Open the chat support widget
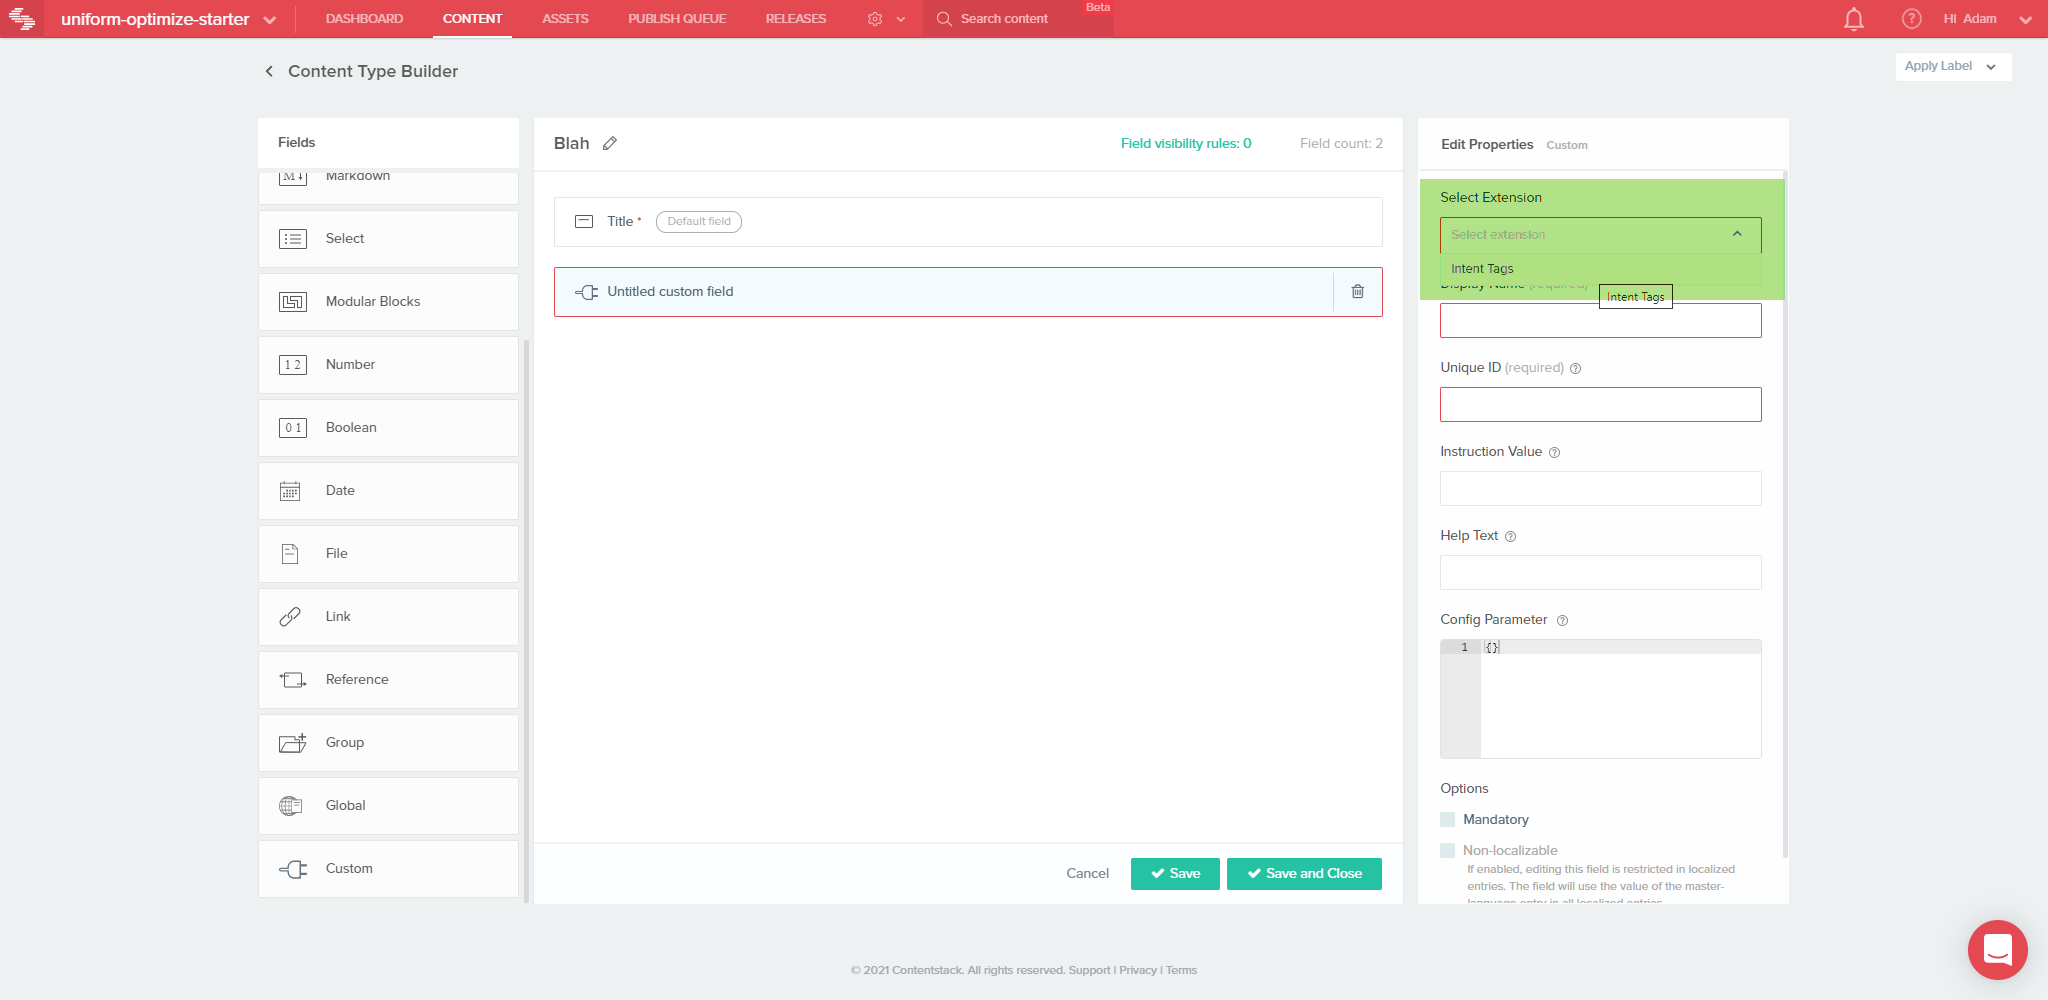Image resolution: width=2048 pixels, height=1000 pixels. tap(1997, 949)
